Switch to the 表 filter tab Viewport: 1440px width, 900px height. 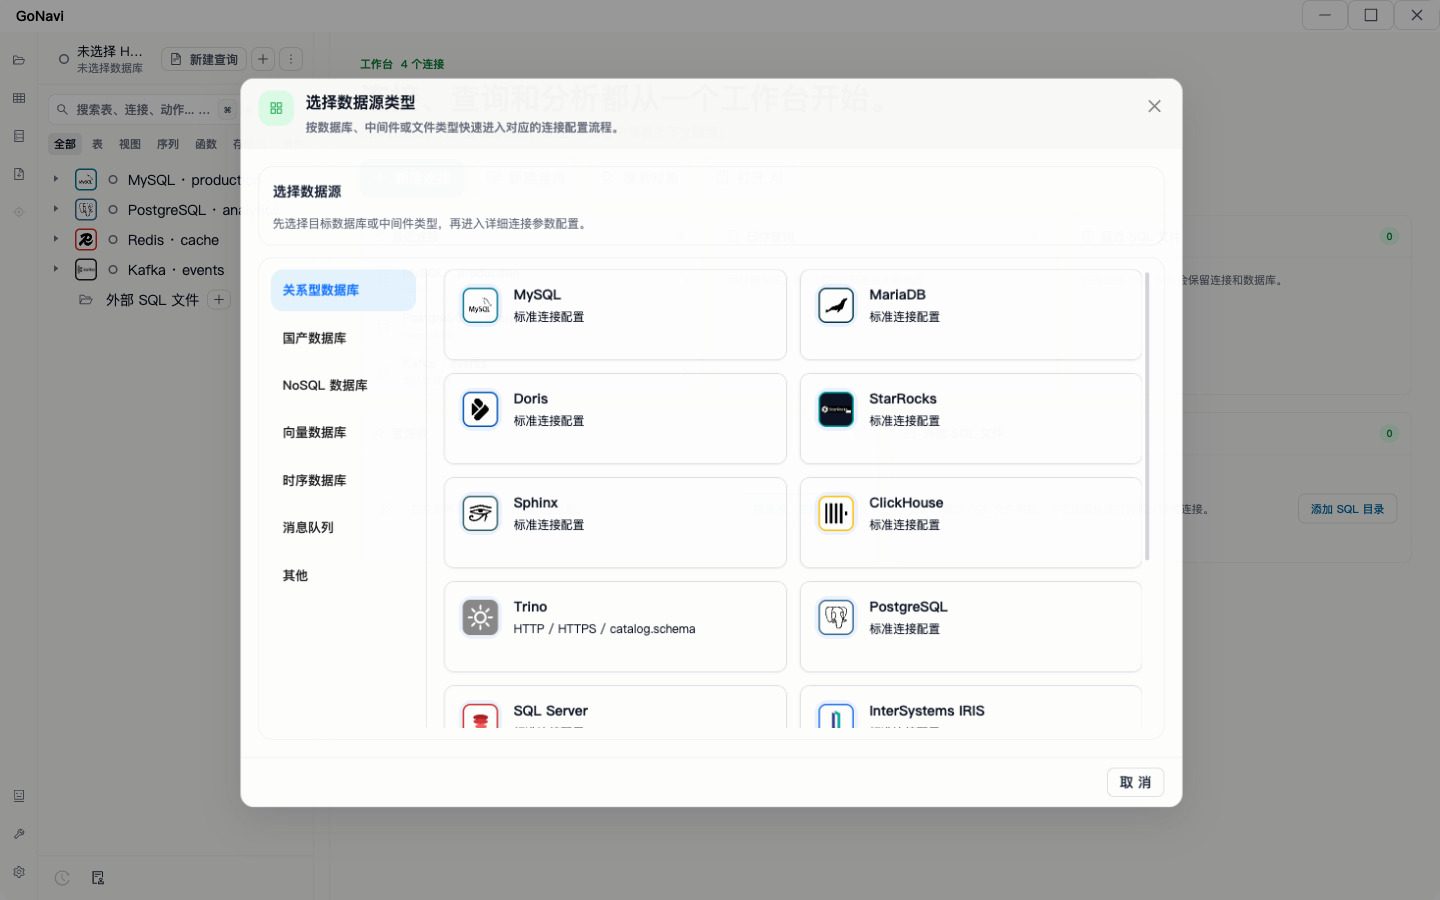click(97, 144)
